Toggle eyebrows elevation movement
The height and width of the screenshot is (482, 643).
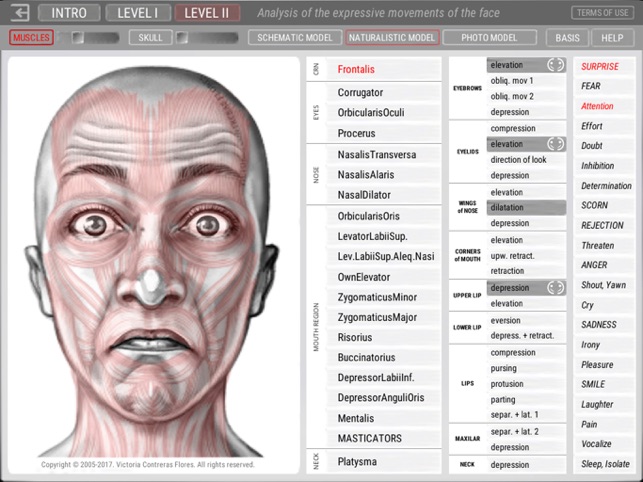[x=527, y=65]
